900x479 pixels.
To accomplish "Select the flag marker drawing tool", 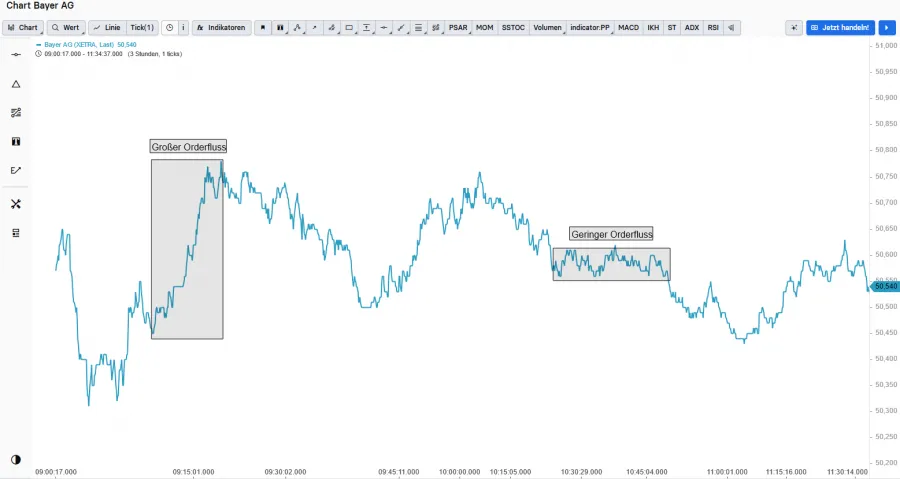I will pyautogui.click(x=263, y=28).
